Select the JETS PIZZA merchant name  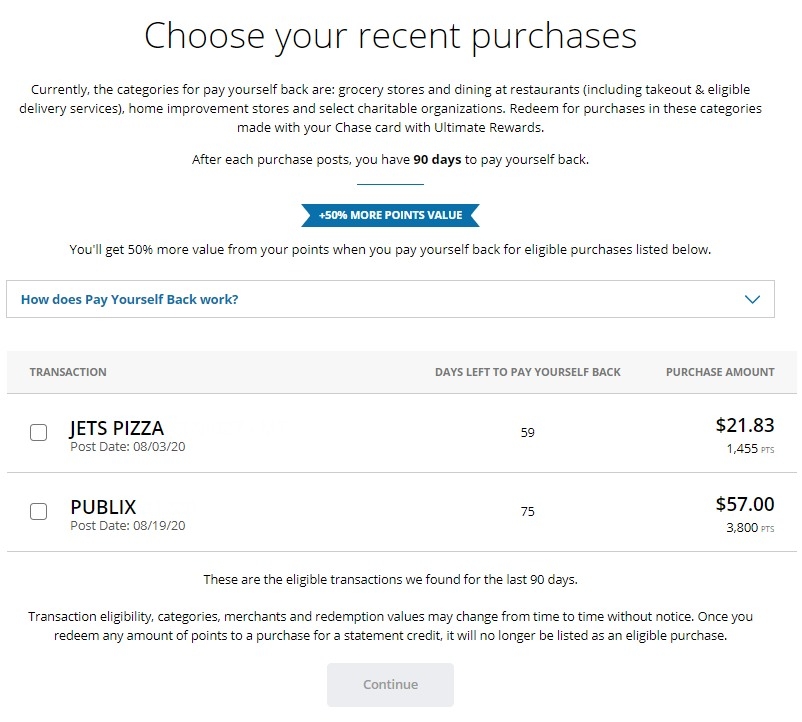click(x=117, y=428)
